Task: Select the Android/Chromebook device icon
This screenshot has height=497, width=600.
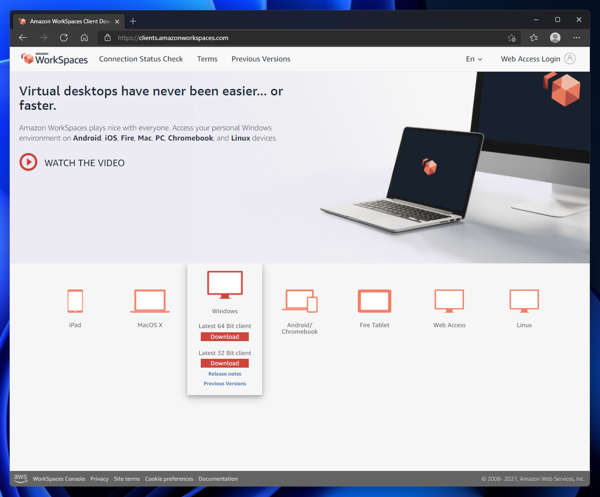Action: (x=300, y=301)
